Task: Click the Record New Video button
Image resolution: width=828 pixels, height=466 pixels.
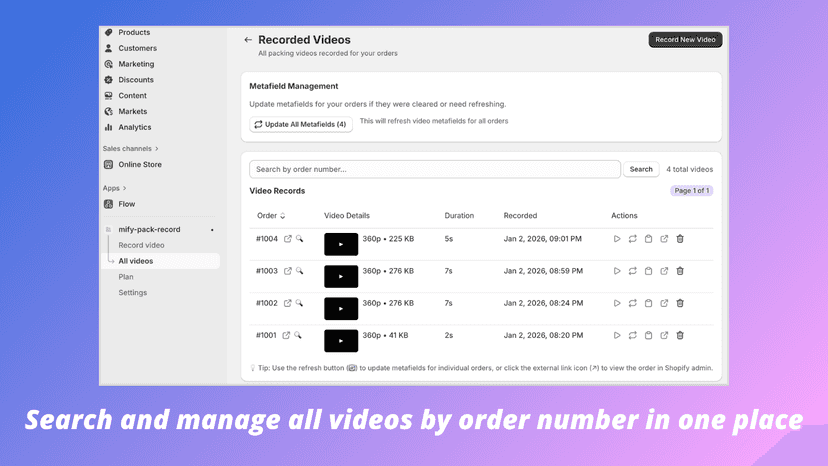Action: pyautogui.click(x=685, y=40)
